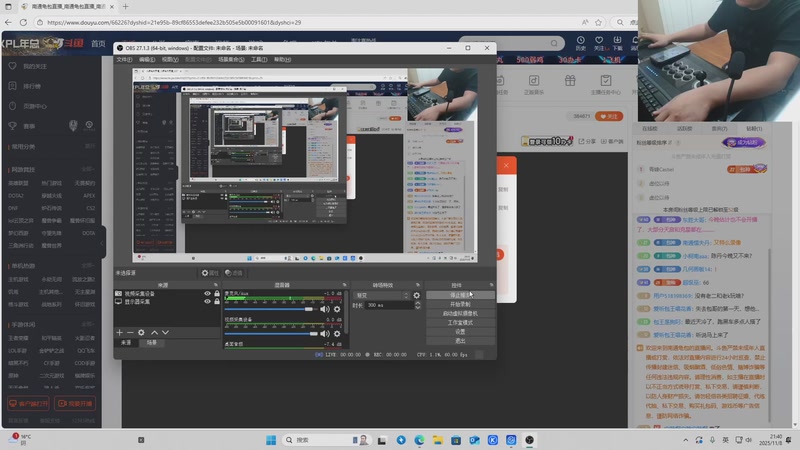Bookmark this page with the star icon
This screenshot has width=800, height=450.
[598, 22]
